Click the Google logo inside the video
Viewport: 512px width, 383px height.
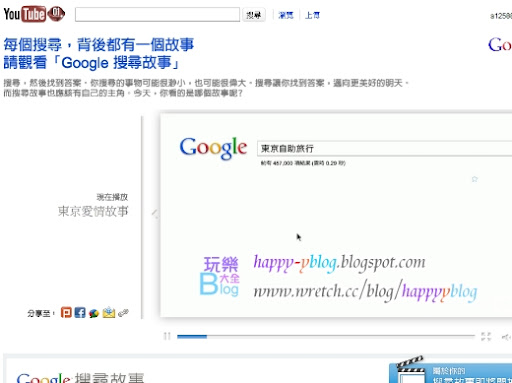tap(213, 148)
